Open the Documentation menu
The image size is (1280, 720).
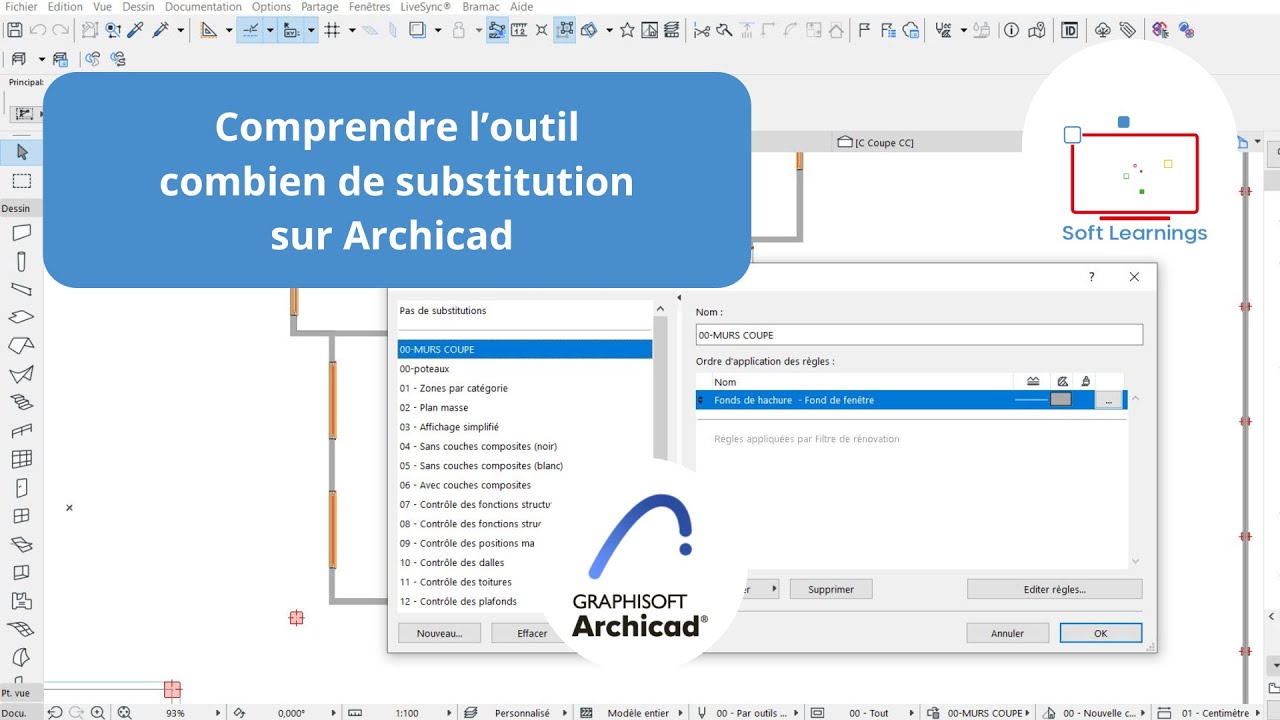pyautogui.click(x=203, y=6)
